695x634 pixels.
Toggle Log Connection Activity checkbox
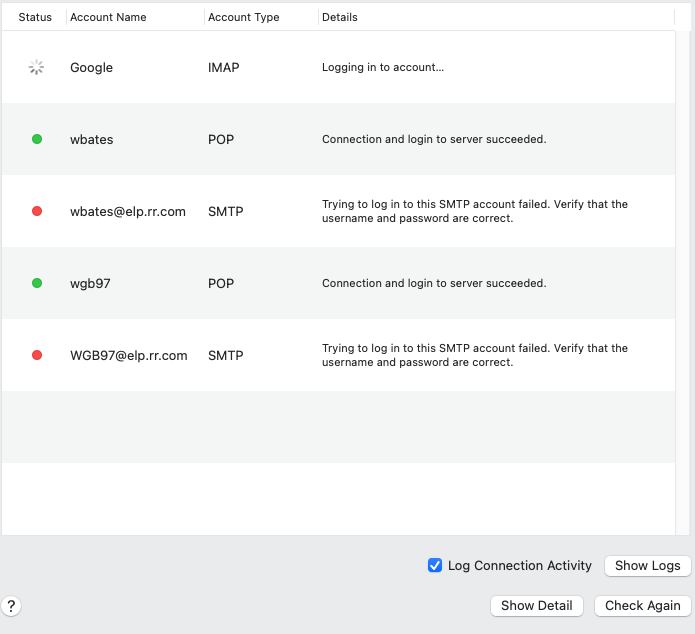point(435,565)
